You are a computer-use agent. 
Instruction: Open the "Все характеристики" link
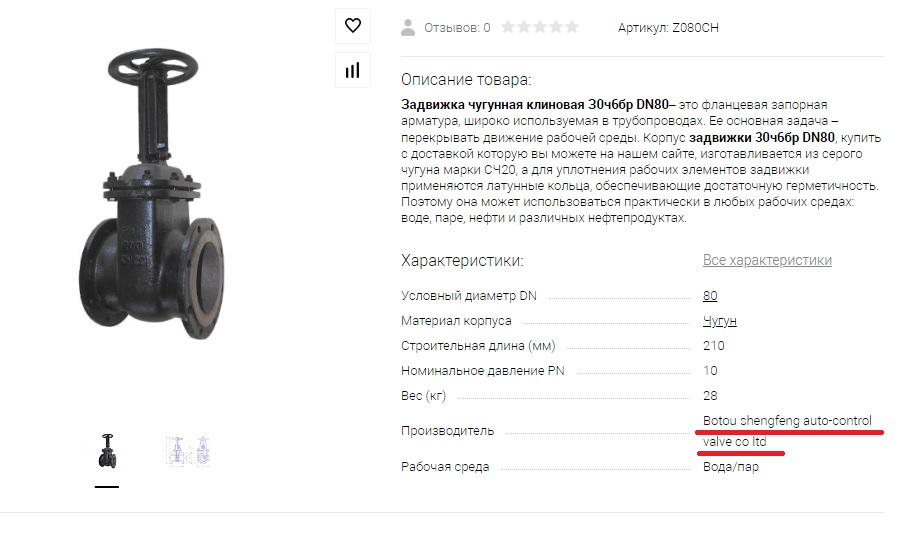click(767, 260)
